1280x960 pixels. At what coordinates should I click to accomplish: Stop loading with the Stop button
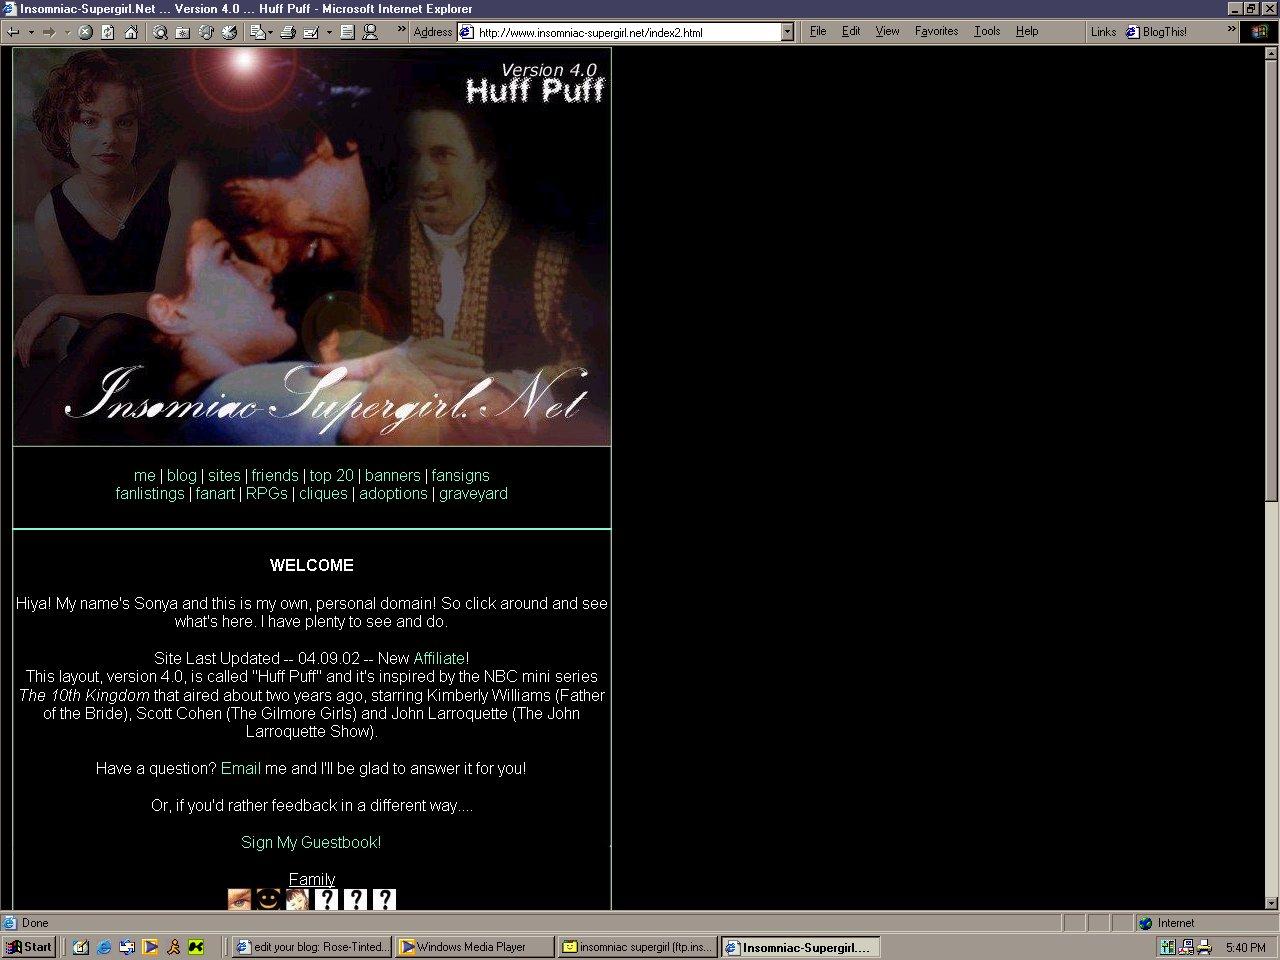(85, 32)
